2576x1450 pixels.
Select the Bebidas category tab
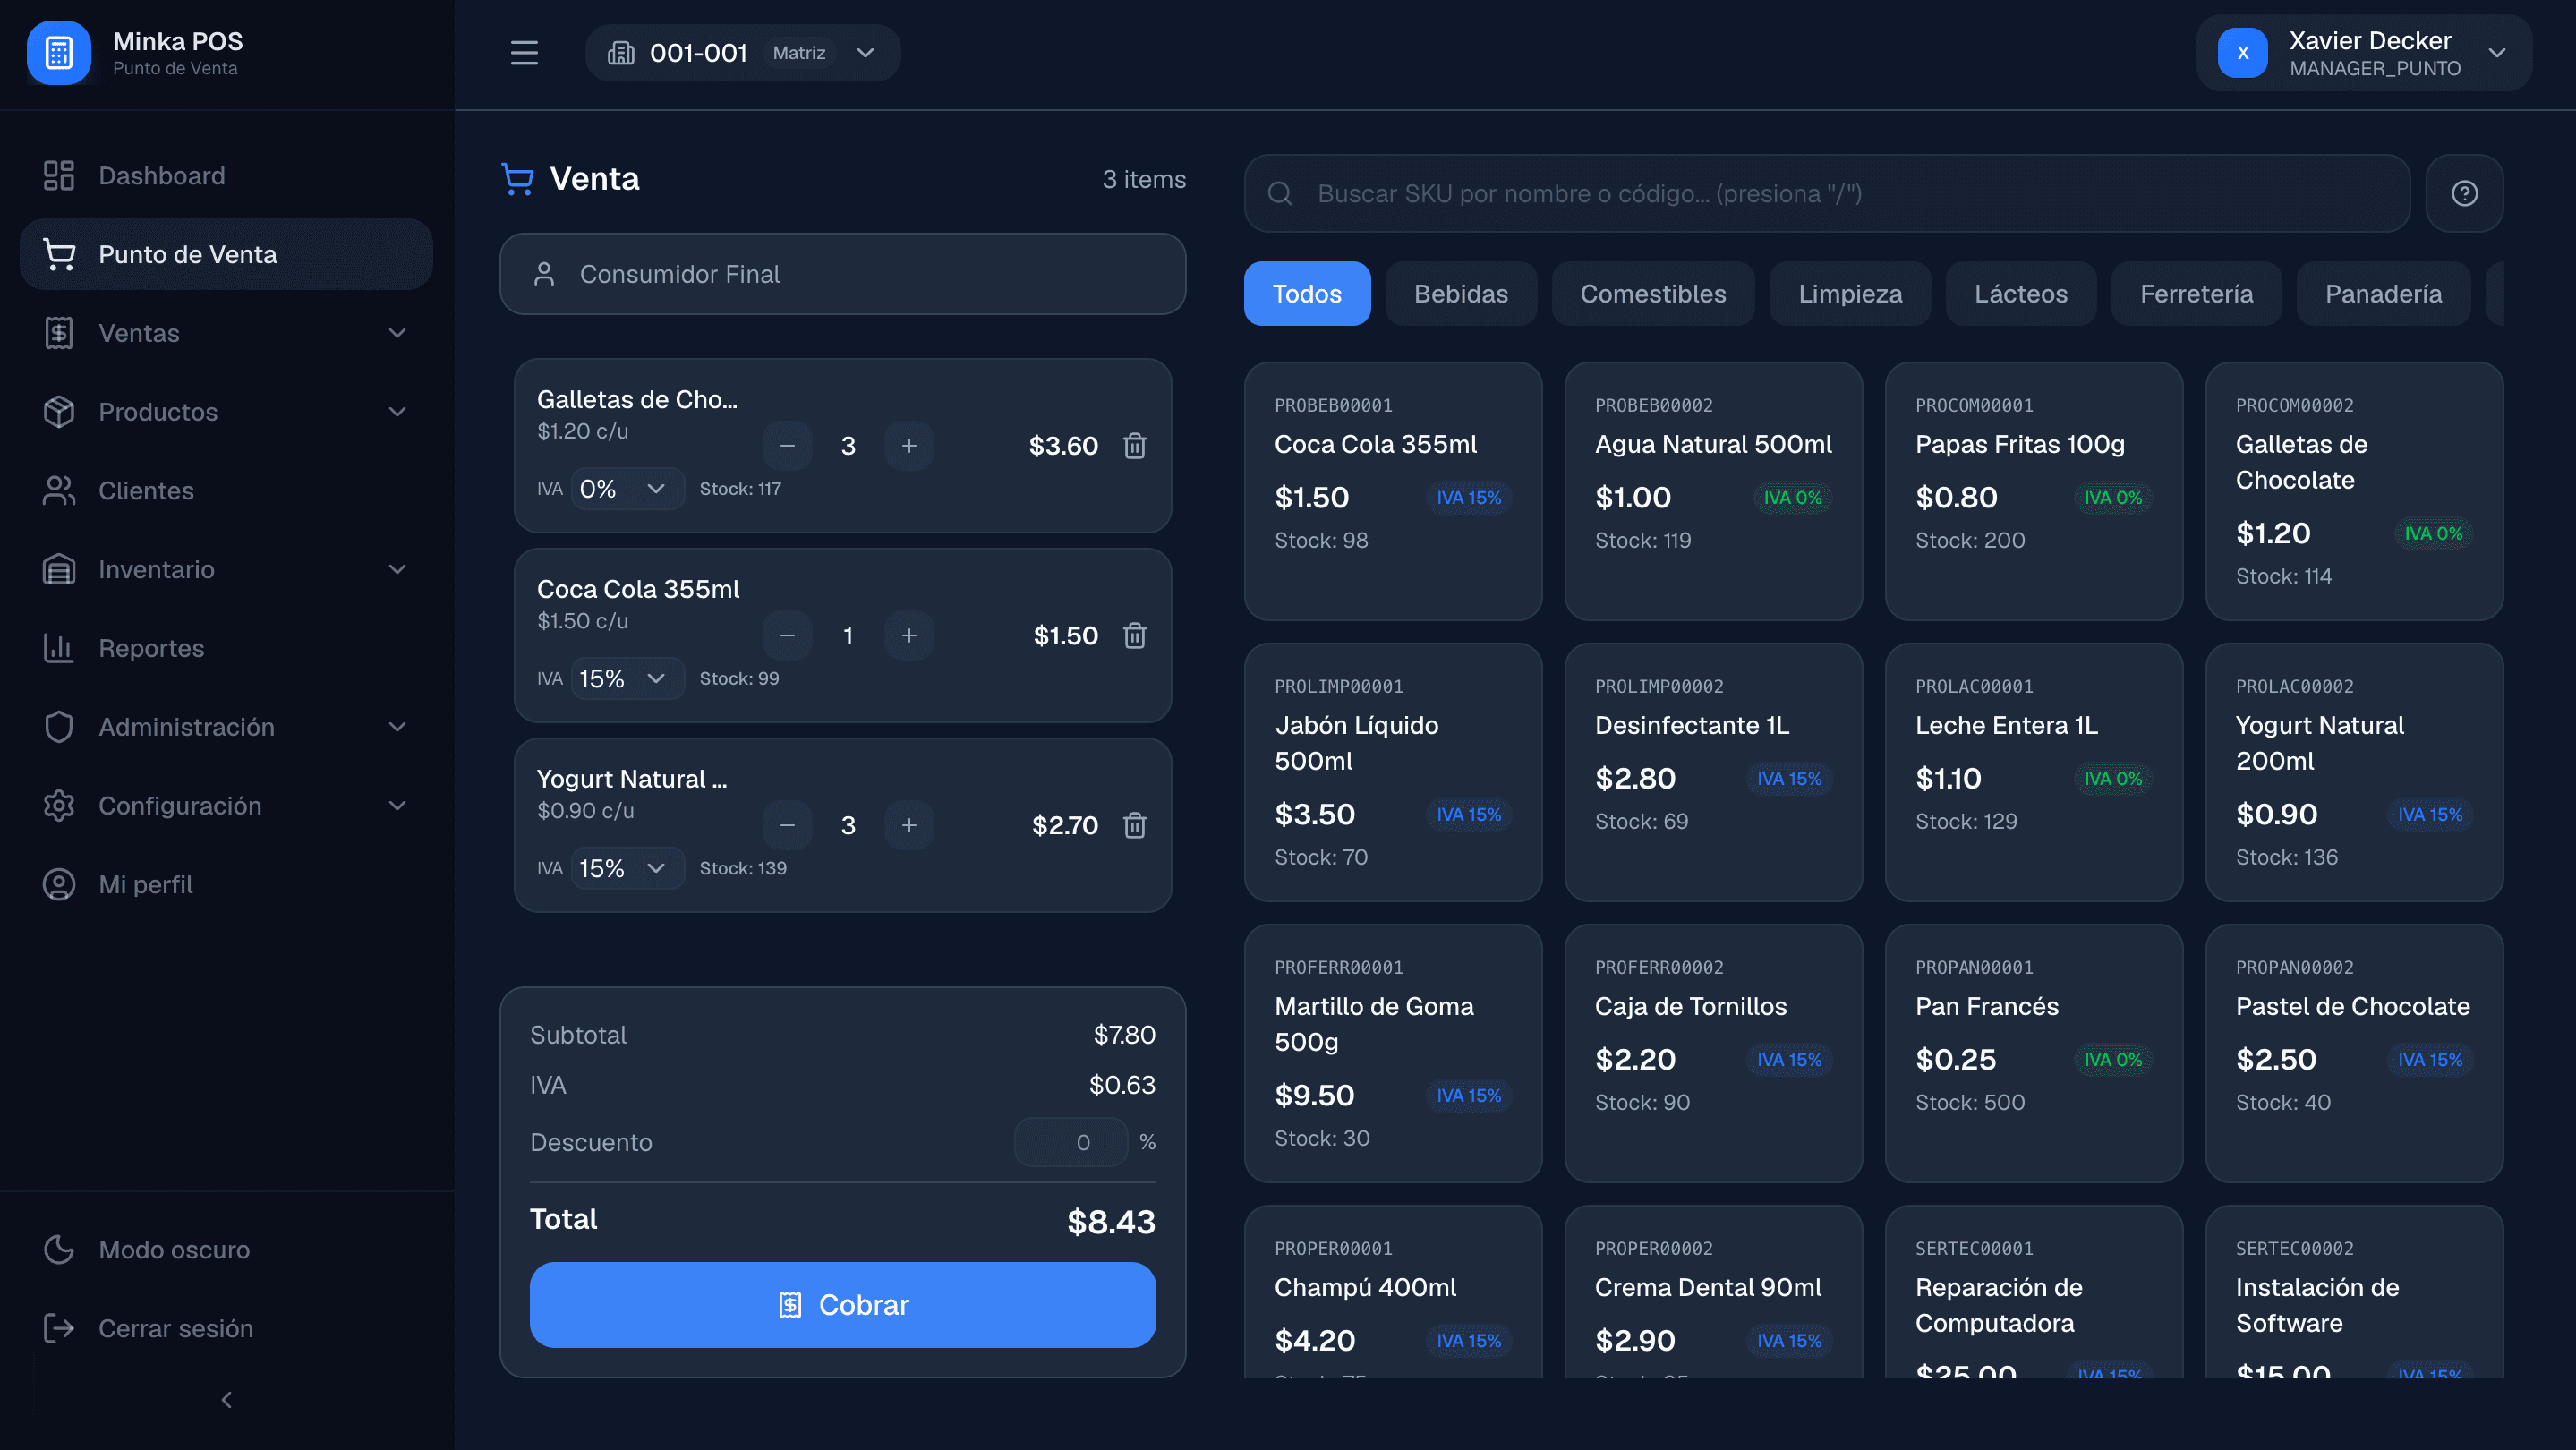[1461, 294]
